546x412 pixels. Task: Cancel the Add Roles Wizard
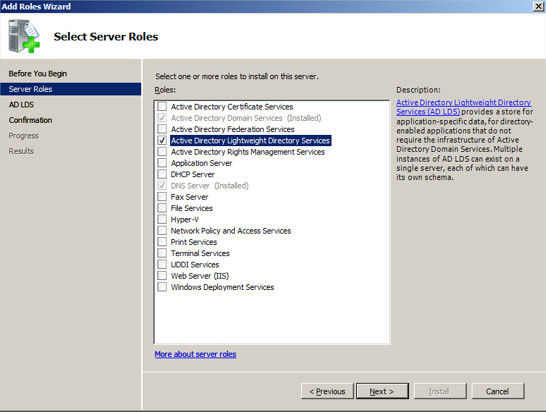[497, 391]
